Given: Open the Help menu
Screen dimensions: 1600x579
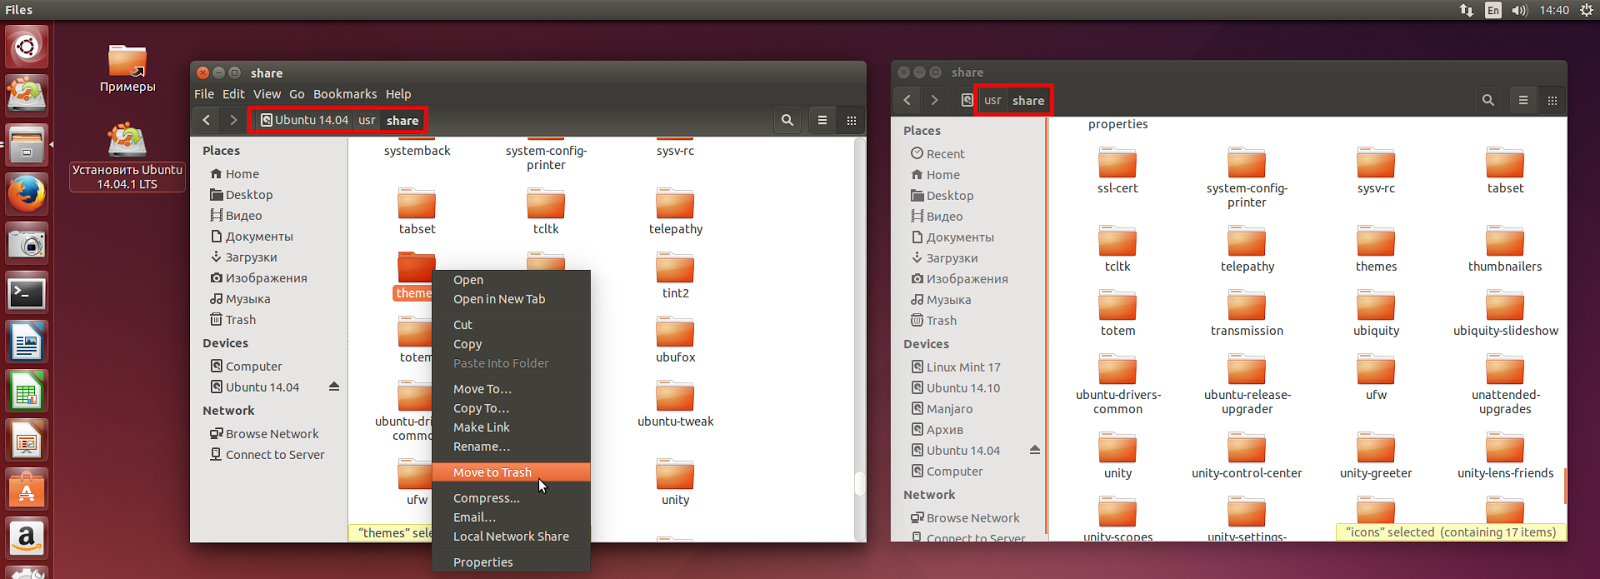Looking at the screenshot, I should coord(398,94).
